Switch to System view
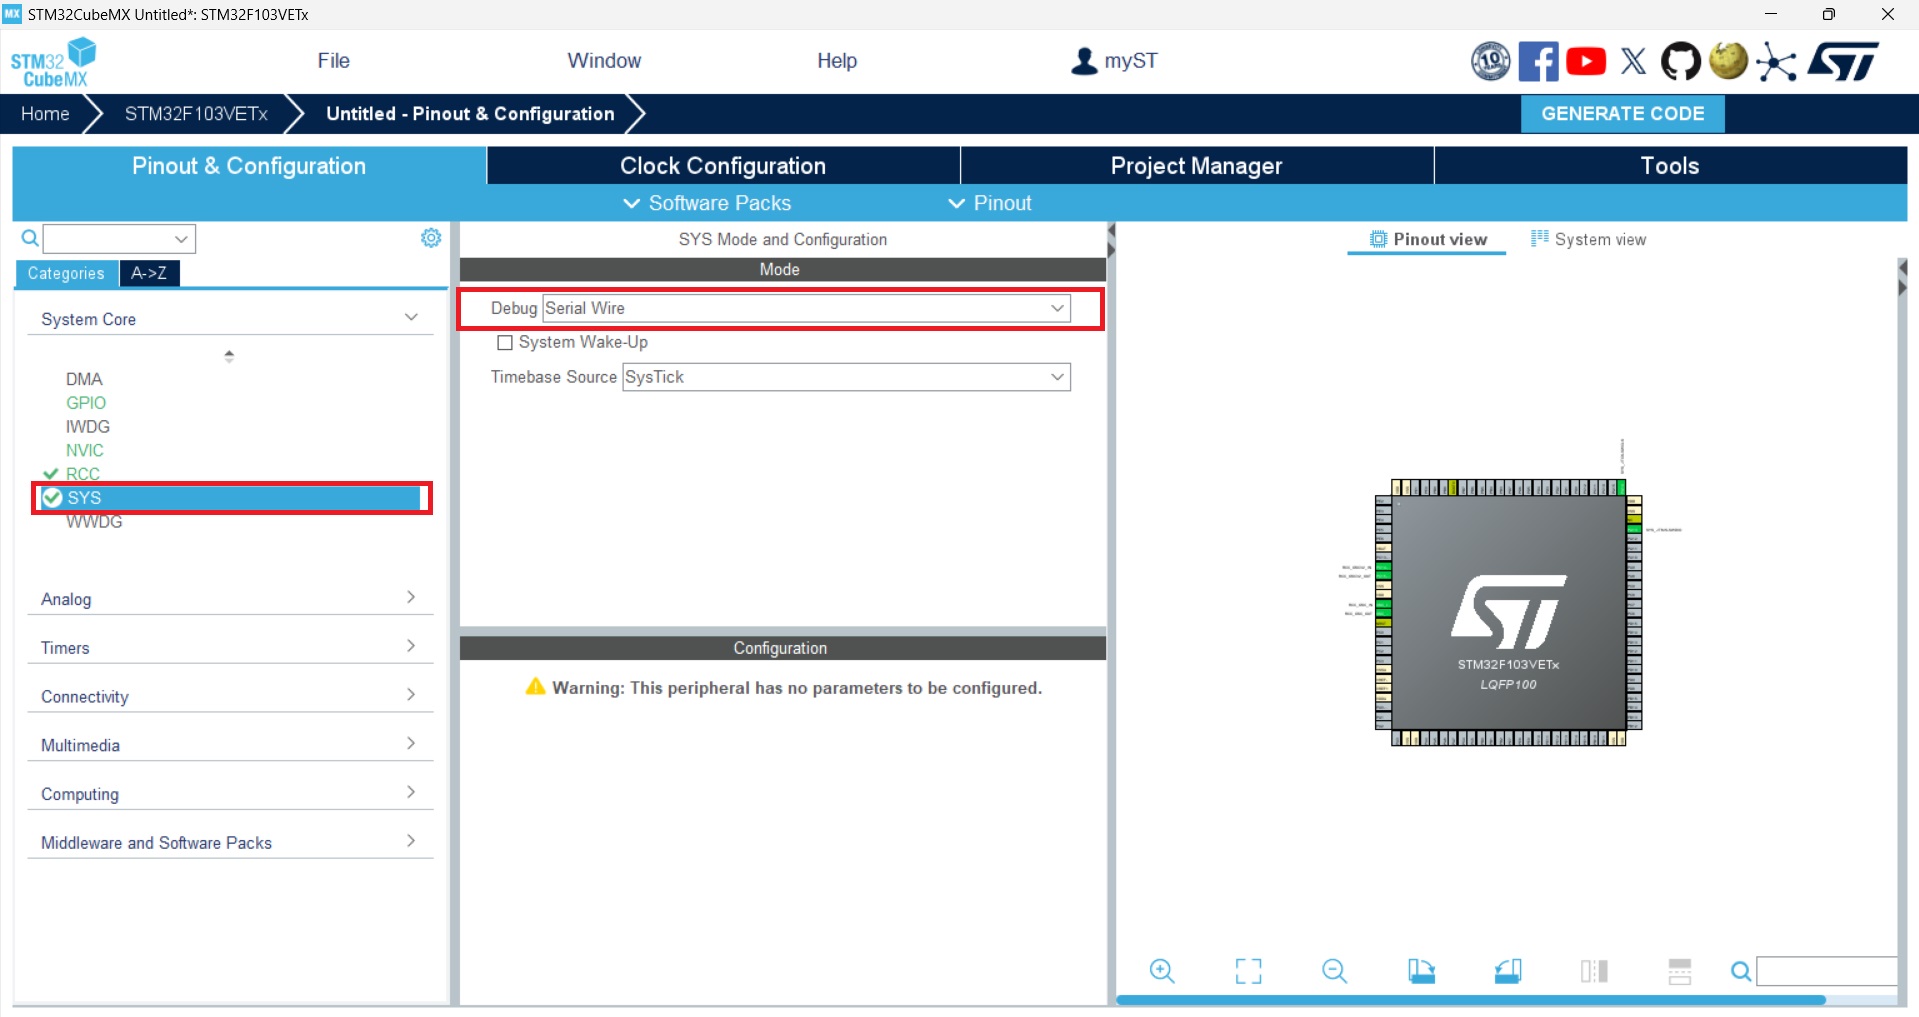 tap(1589, 239)
